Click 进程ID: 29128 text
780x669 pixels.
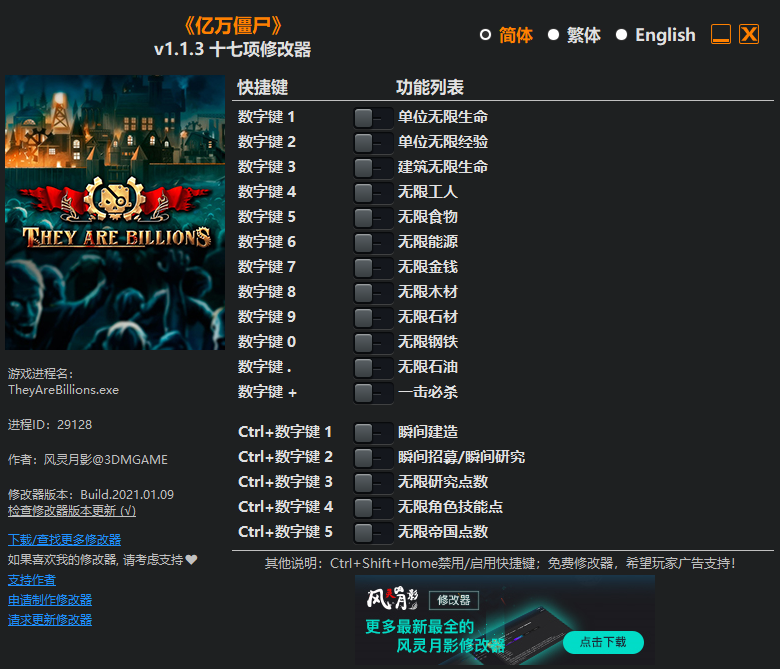click(50, 425)
